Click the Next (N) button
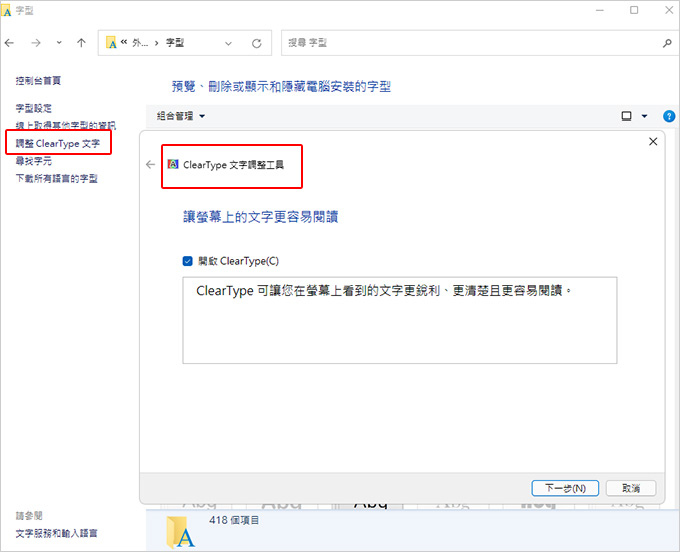 click(x=565, y=488)
